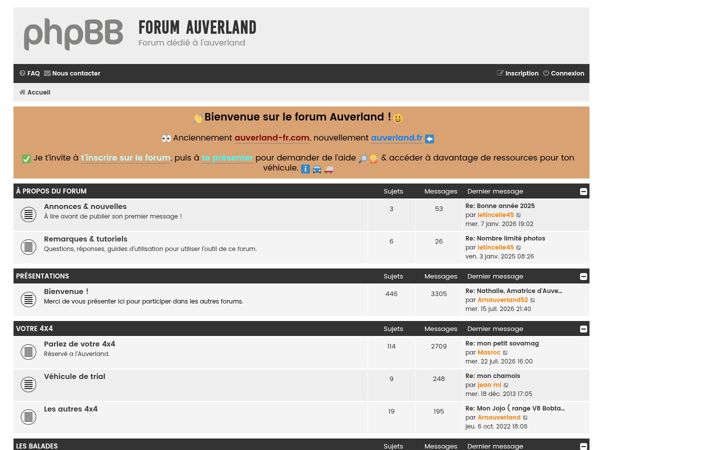Click the phpBB logo
Image resolution: width=720 pixels, height=450 pixels.
point(73,34)
